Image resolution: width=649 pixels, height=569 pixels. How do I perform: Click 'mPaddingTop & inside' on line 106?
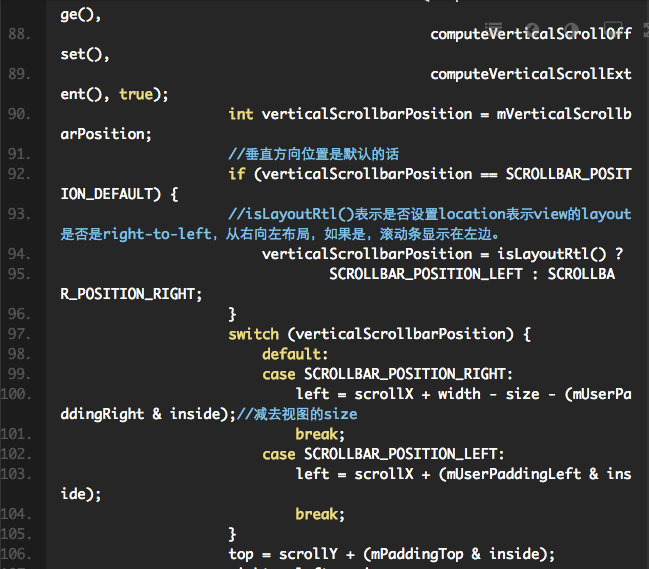(457, 553)
